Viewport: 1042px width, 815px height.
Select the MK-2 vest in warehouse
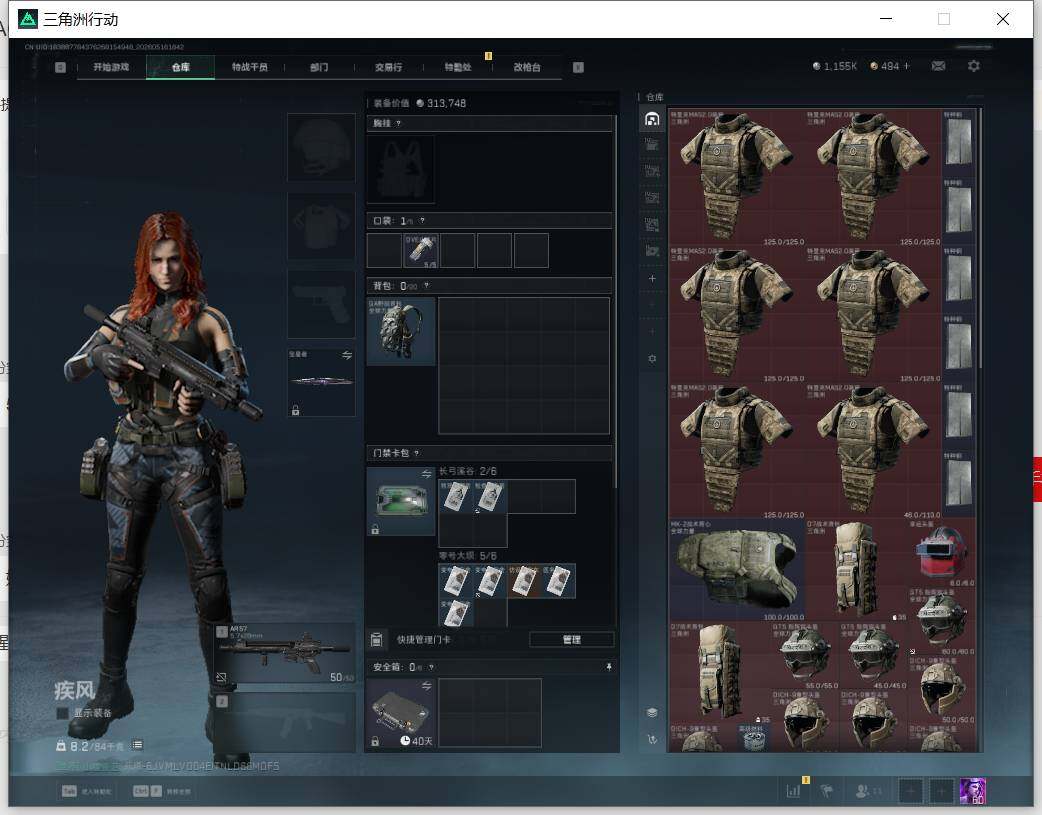point(736,571)
